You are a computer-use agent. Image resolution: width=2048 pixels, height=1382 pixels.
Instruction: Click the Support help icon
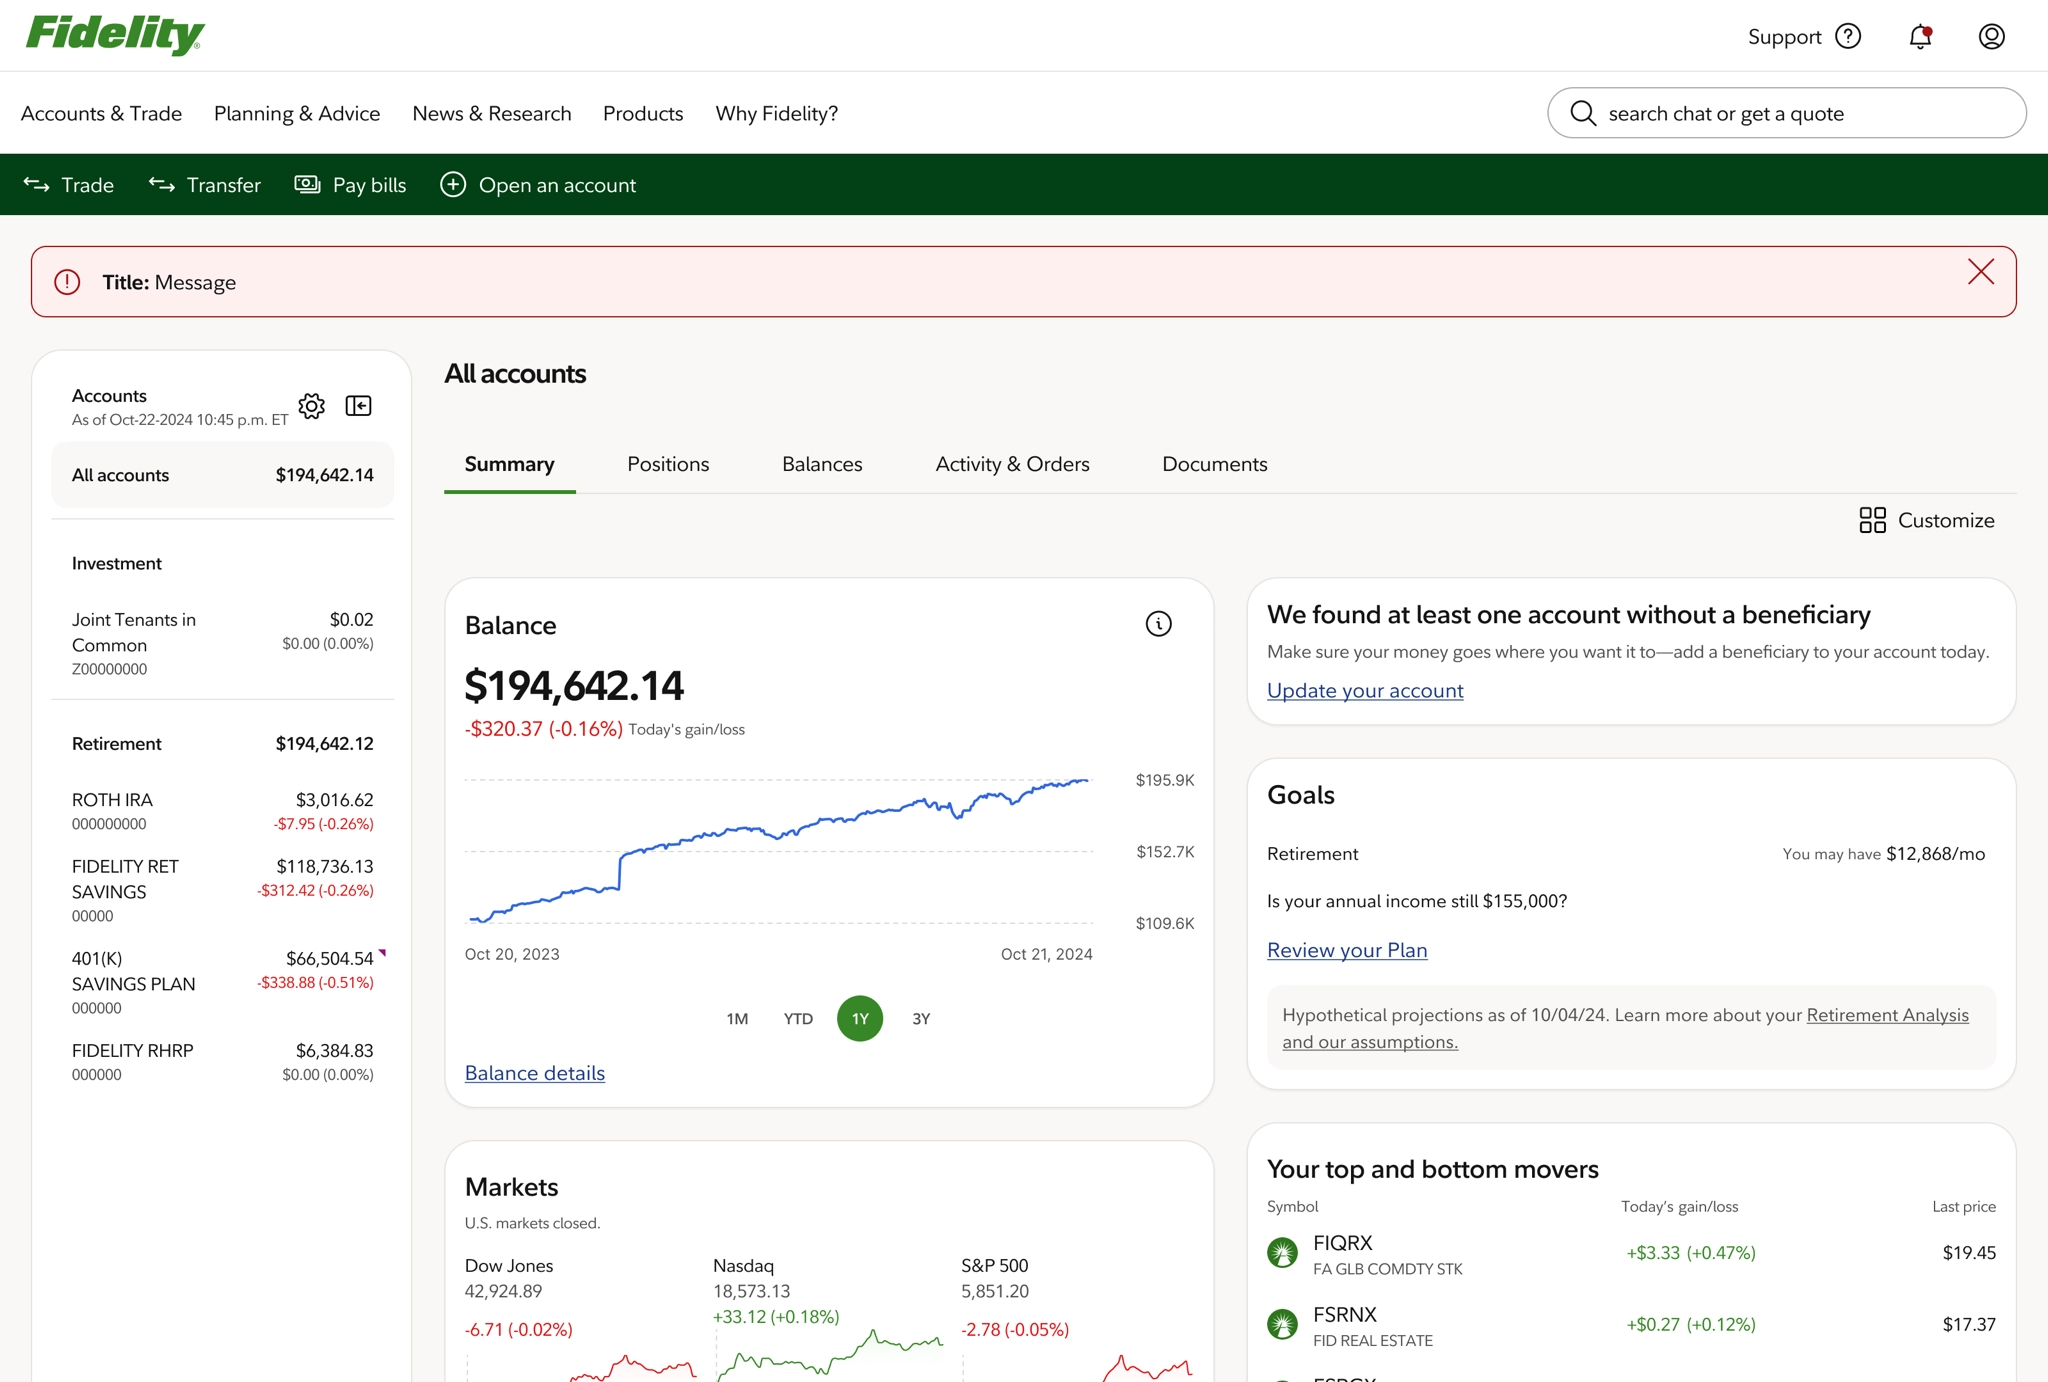tap(1849, 36)
